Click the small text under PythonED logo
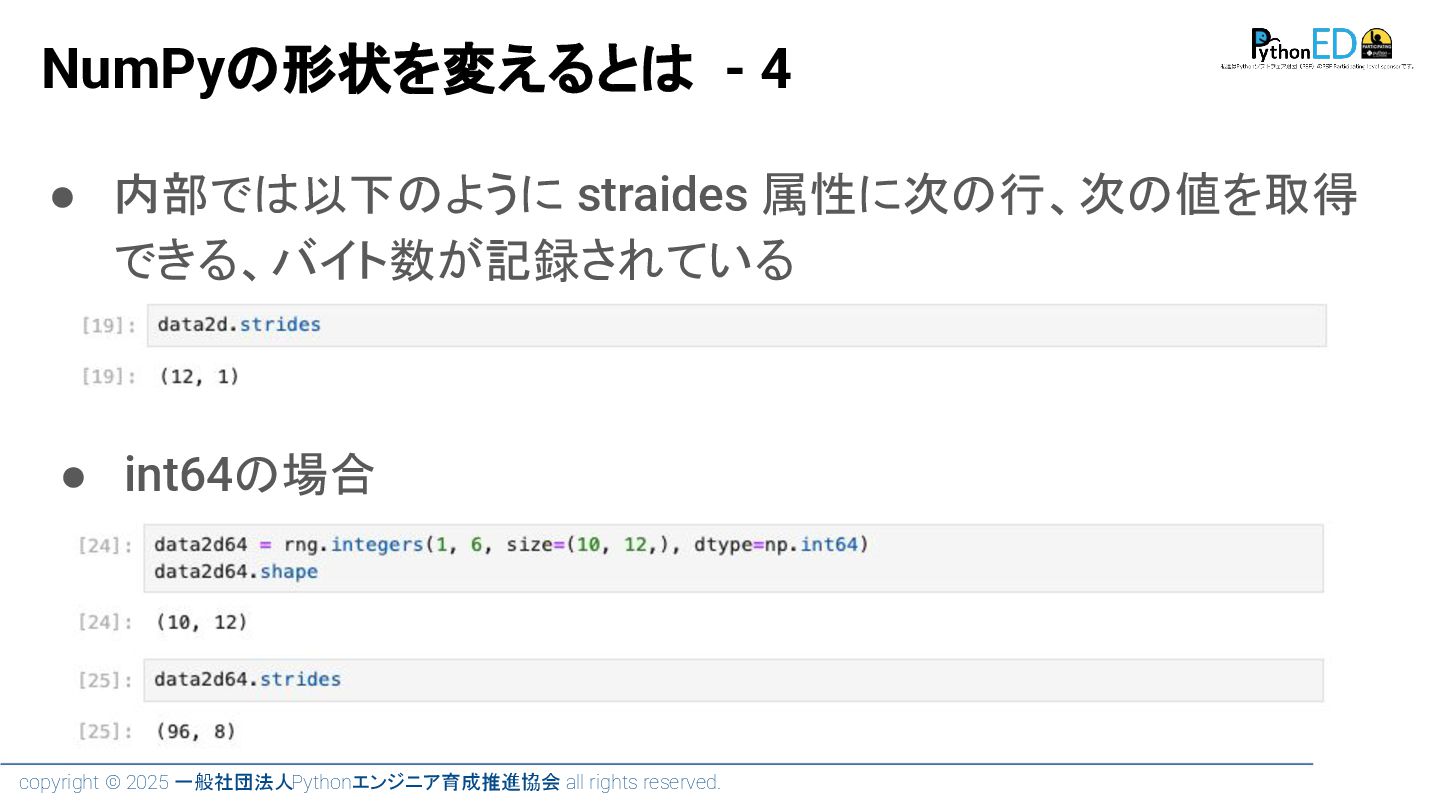The height and width of the screenshot is (810, 1440). click(1316, 67)
